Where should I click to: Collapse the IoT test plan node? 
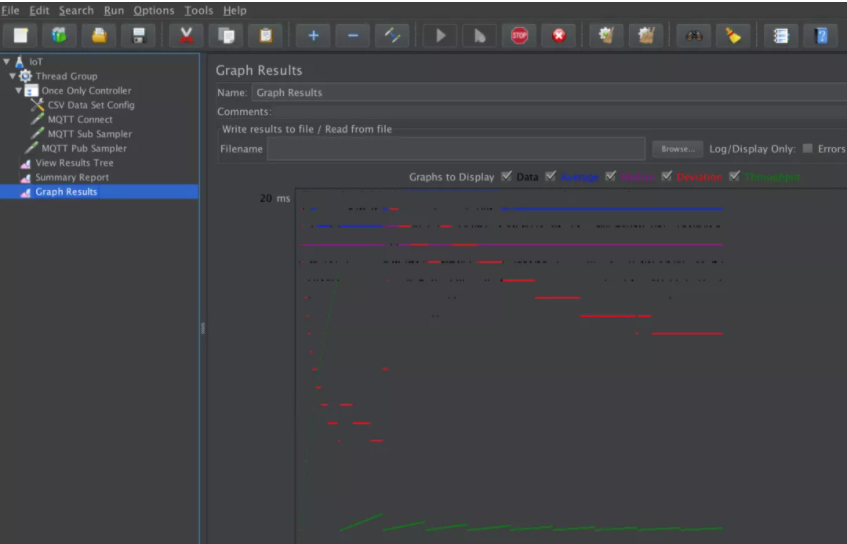[x=6, y=62]
